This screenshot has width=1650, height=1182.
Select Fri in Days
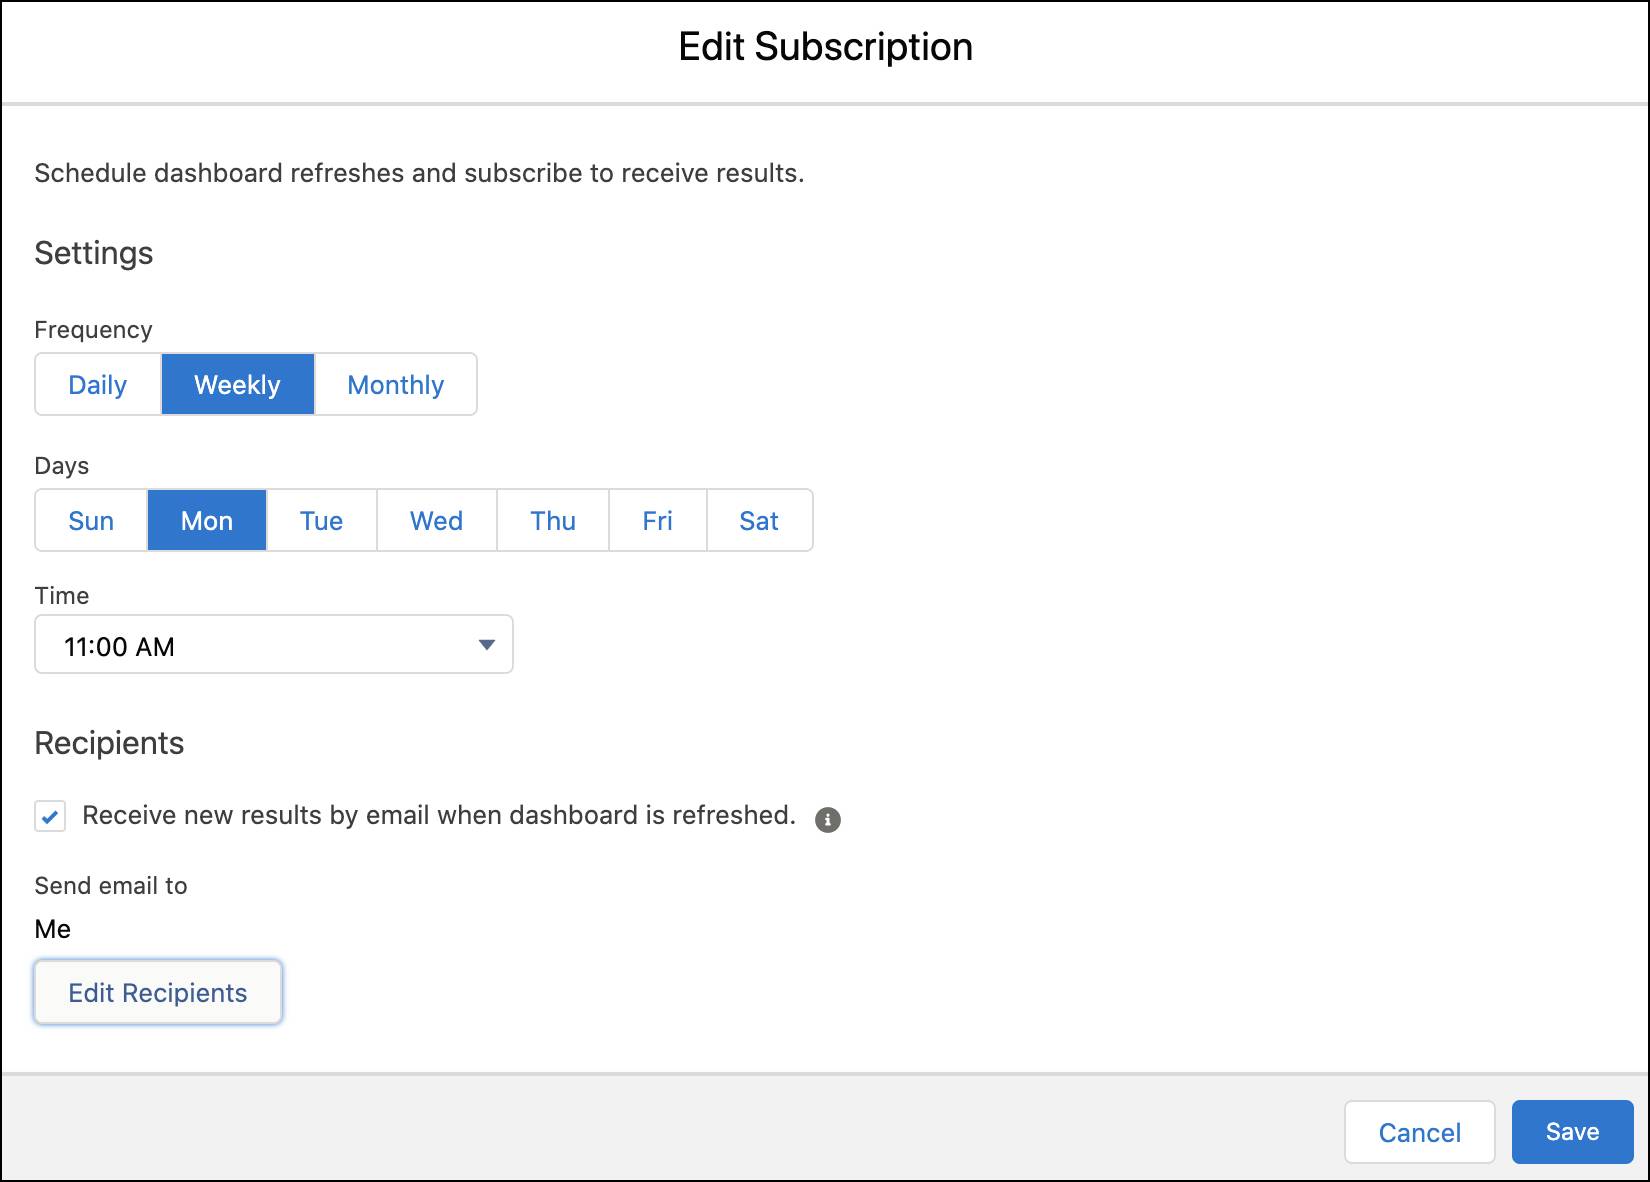click(x=658, y=520)
